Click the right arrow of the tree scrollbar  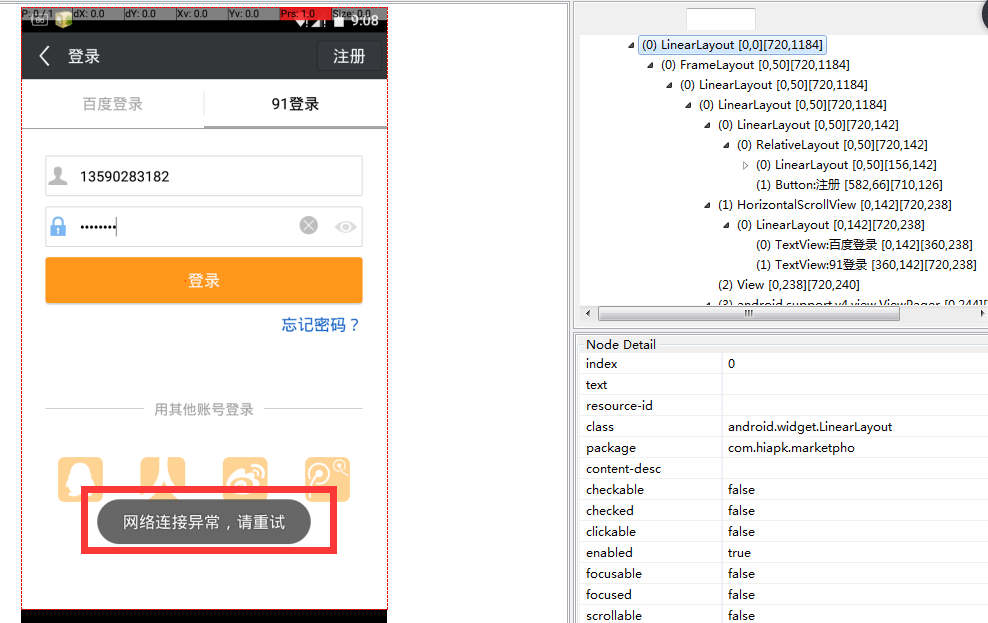(982, 313)
